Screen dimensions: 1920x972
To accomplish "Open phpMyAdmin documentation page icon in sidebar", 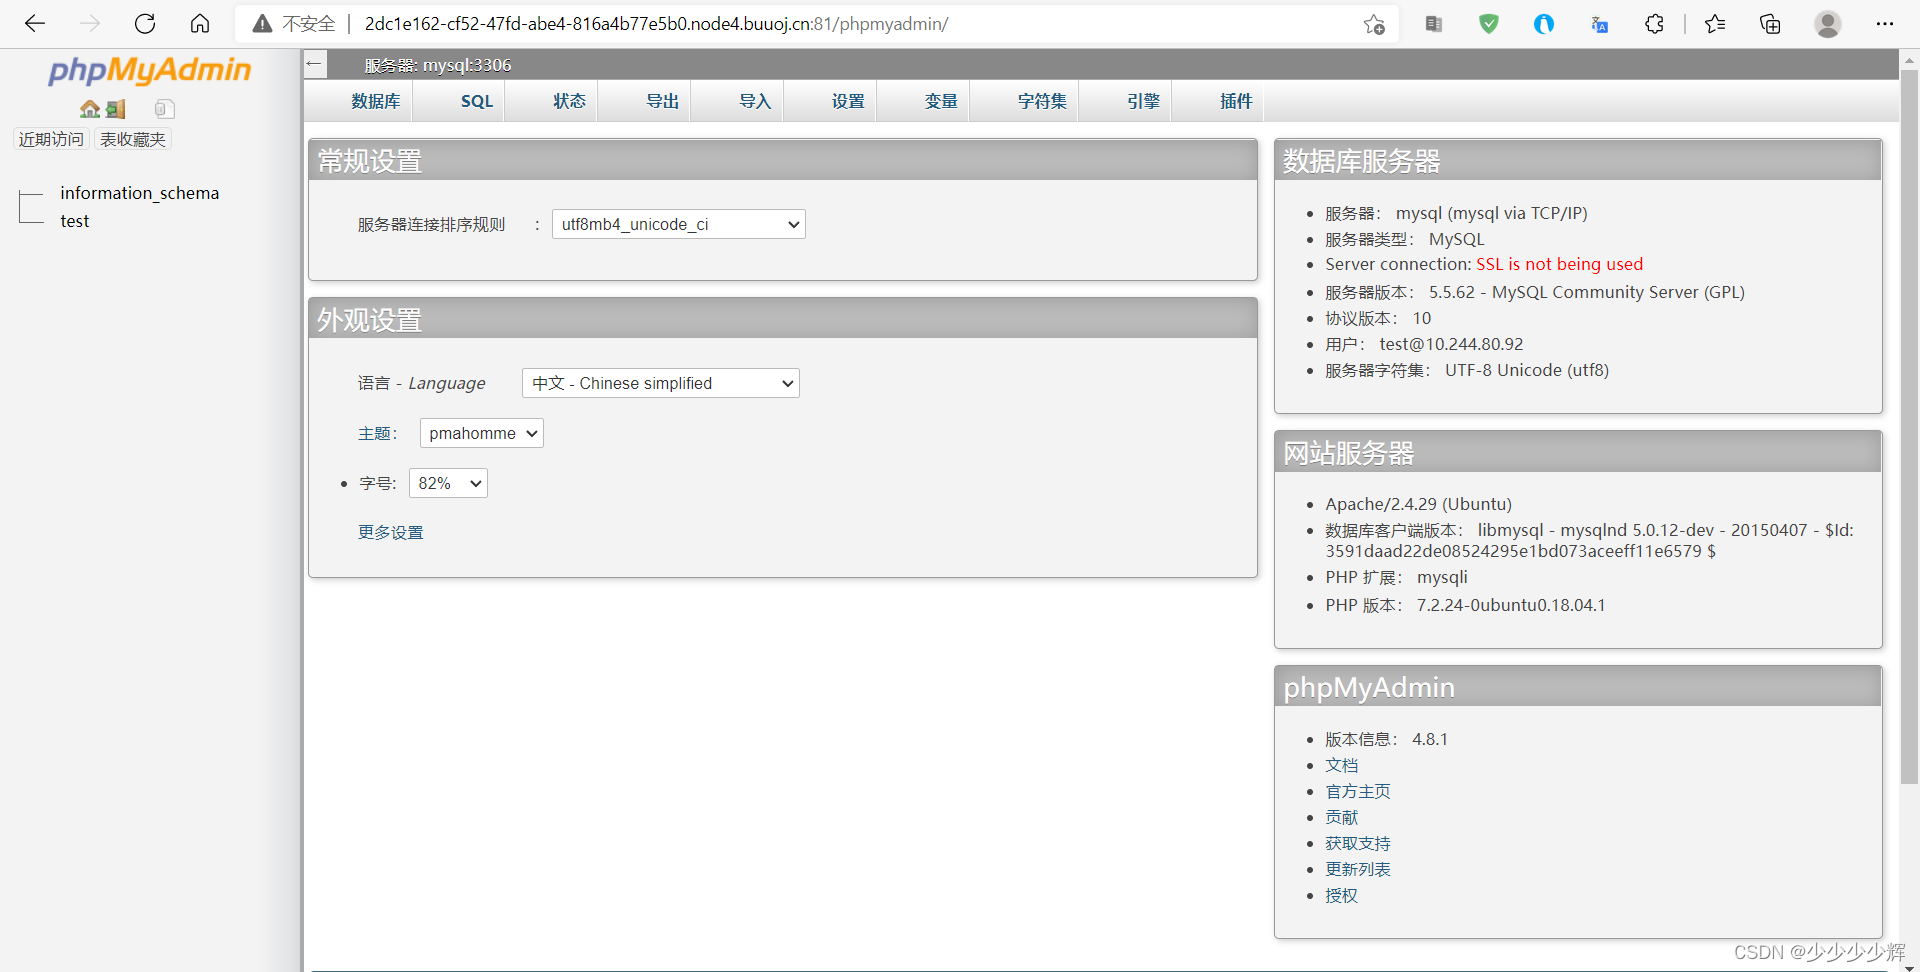I will (x=165, y=109).
